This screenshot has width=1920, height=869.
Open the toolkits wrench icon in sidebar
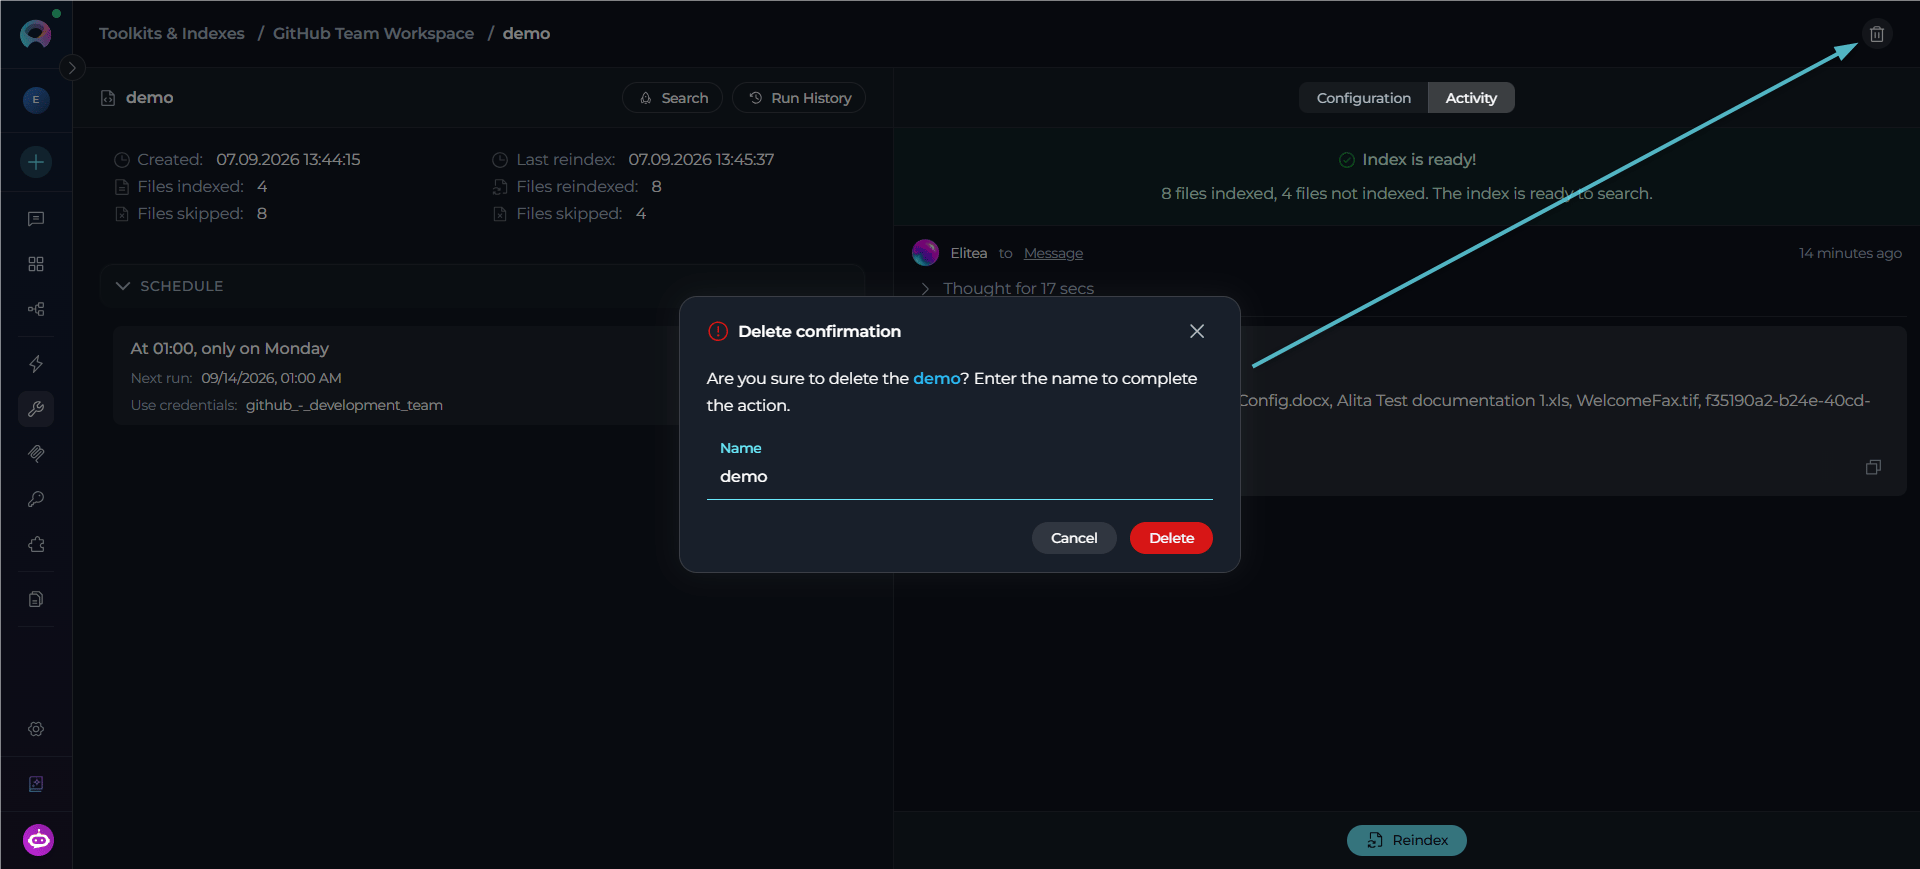tap(36, 409)
